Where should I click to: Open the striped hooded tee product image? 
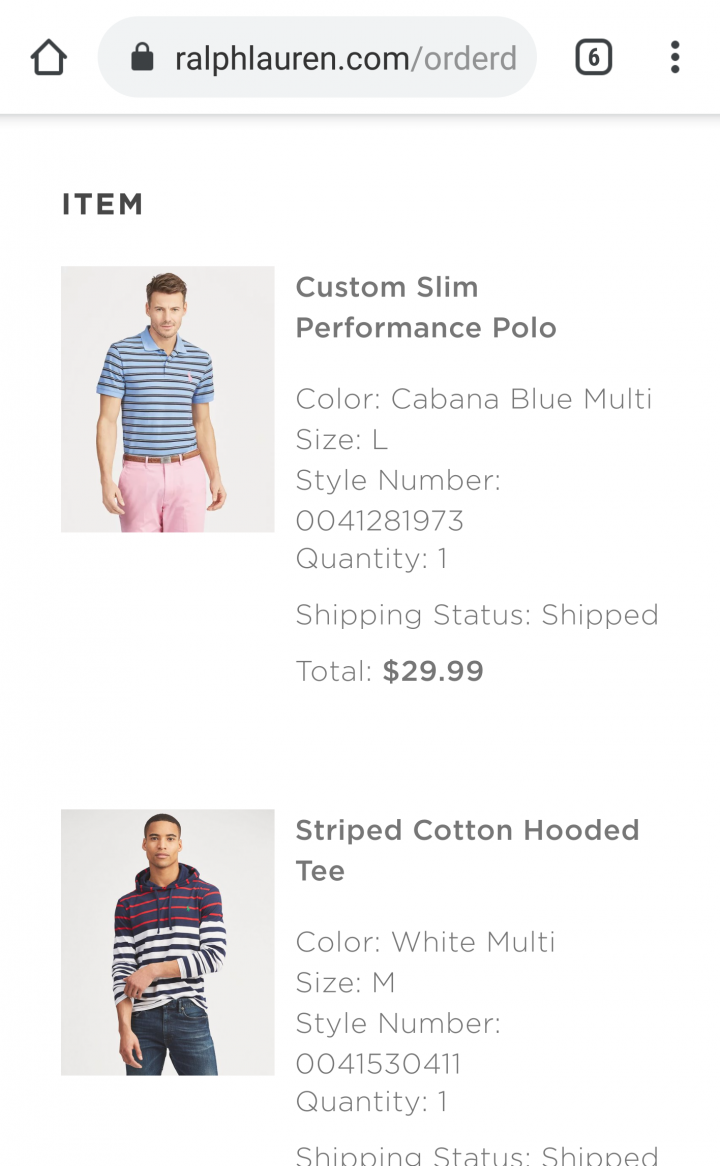coord(167,942)
